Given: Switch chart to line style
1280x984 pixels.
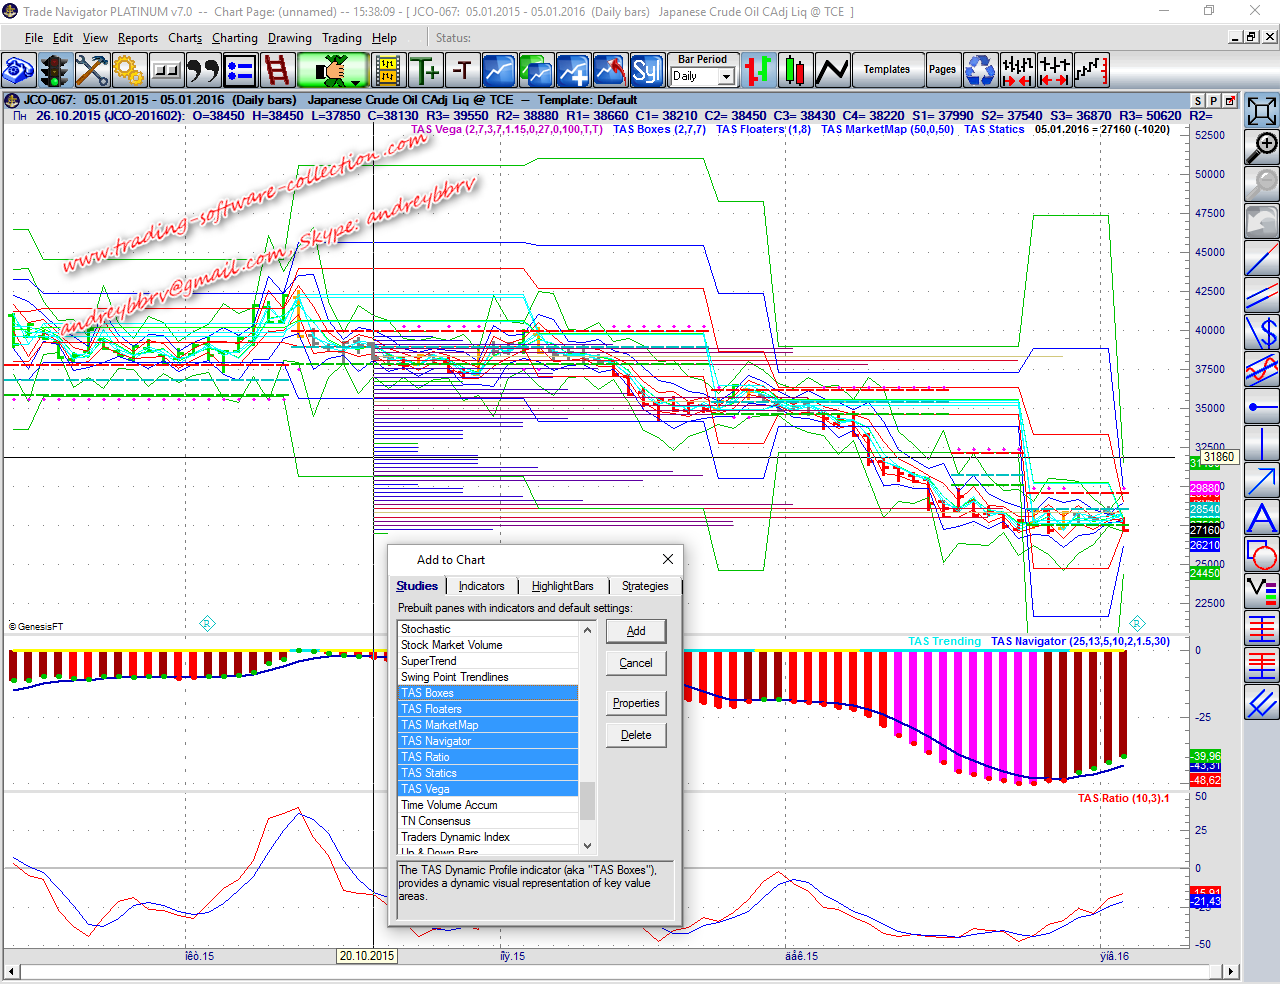Looking at the screenshot, I should (x=832, y=71).
